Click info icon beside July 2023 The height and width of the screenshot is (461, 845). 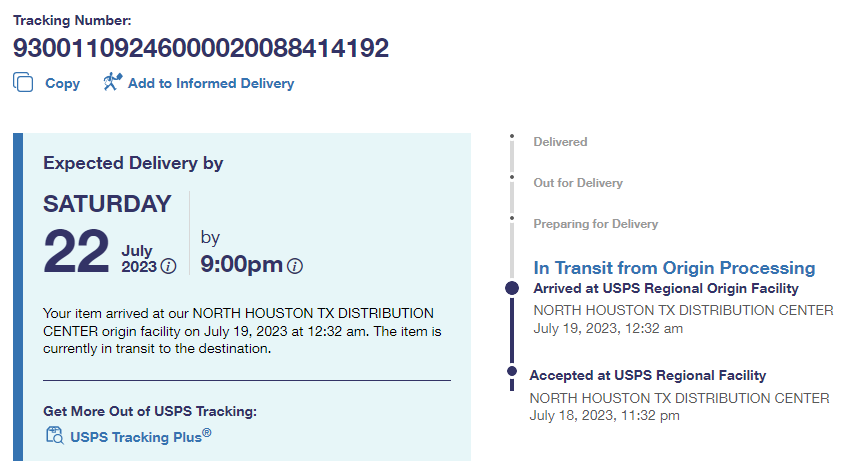click(169, 266)
